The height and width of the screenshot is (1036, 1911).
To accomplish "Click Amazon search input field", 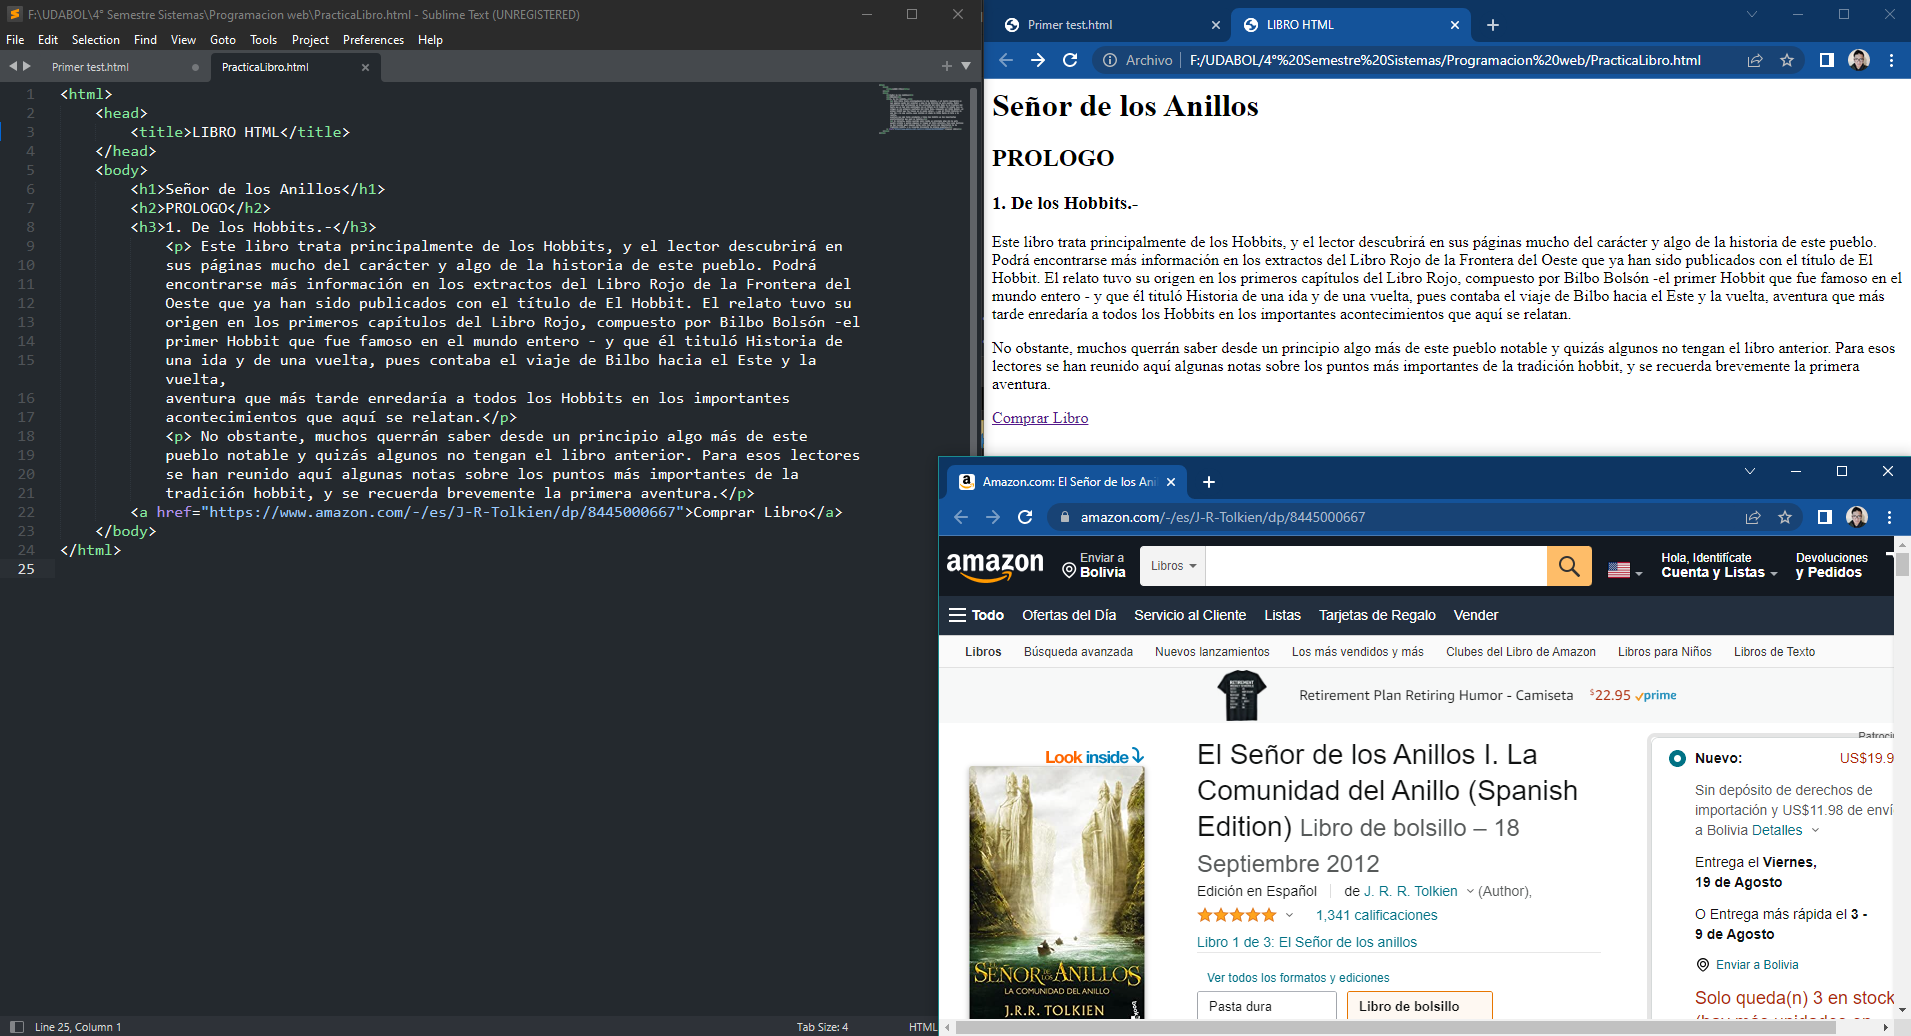I will coord(1376,566).
